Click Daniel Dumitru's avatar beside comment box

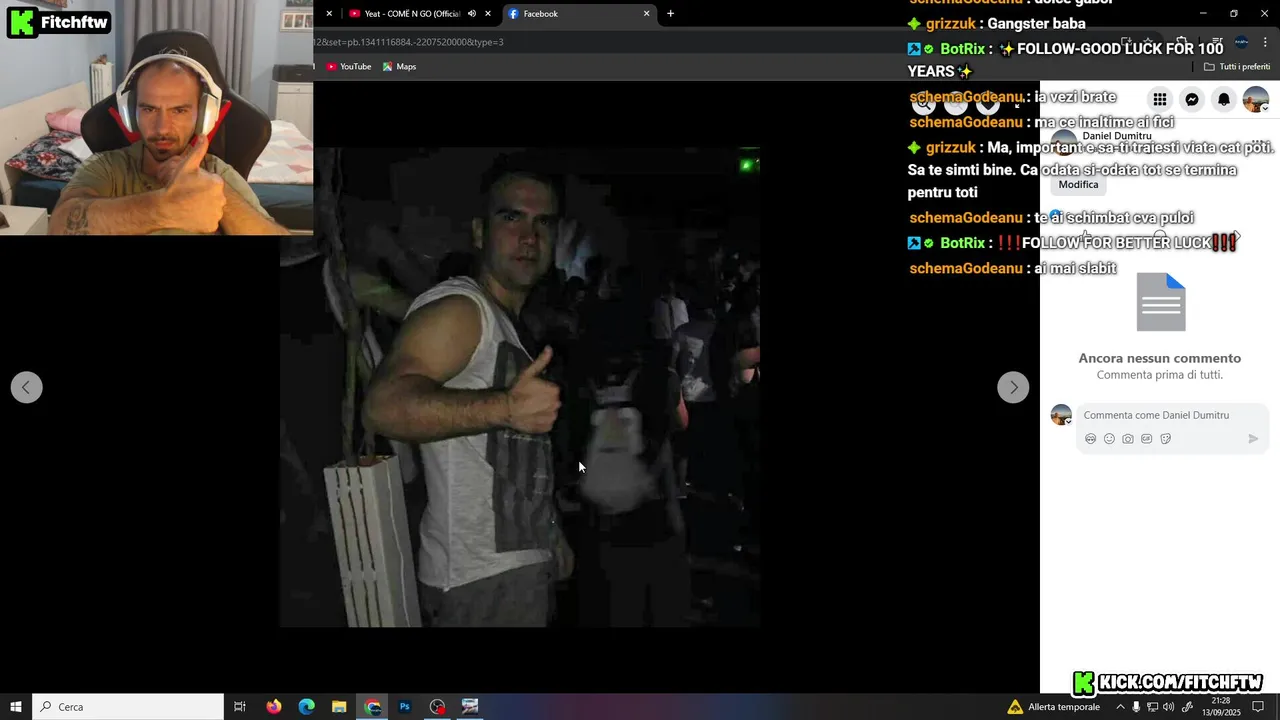pos(1061,415)
